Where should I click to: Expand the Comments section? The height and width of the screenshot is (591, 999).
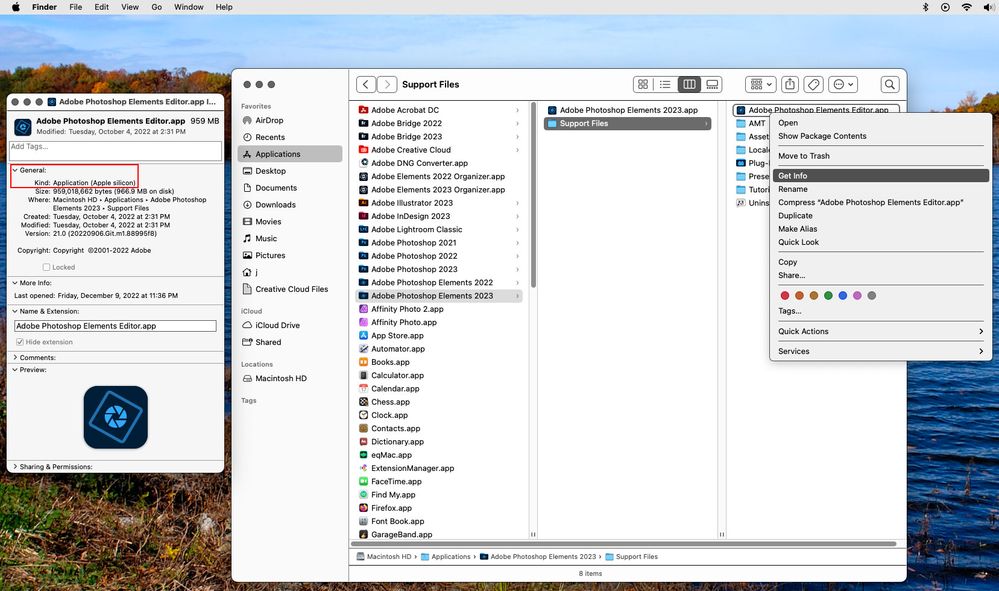pos(15,357)
